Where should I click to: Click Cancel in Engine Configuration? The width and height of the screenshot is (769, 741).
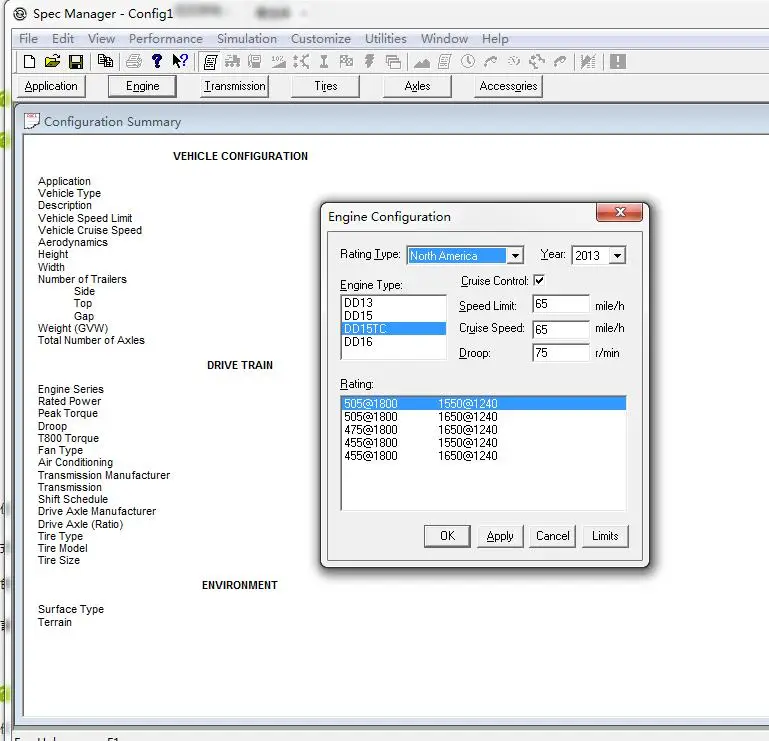coord(552,536)
